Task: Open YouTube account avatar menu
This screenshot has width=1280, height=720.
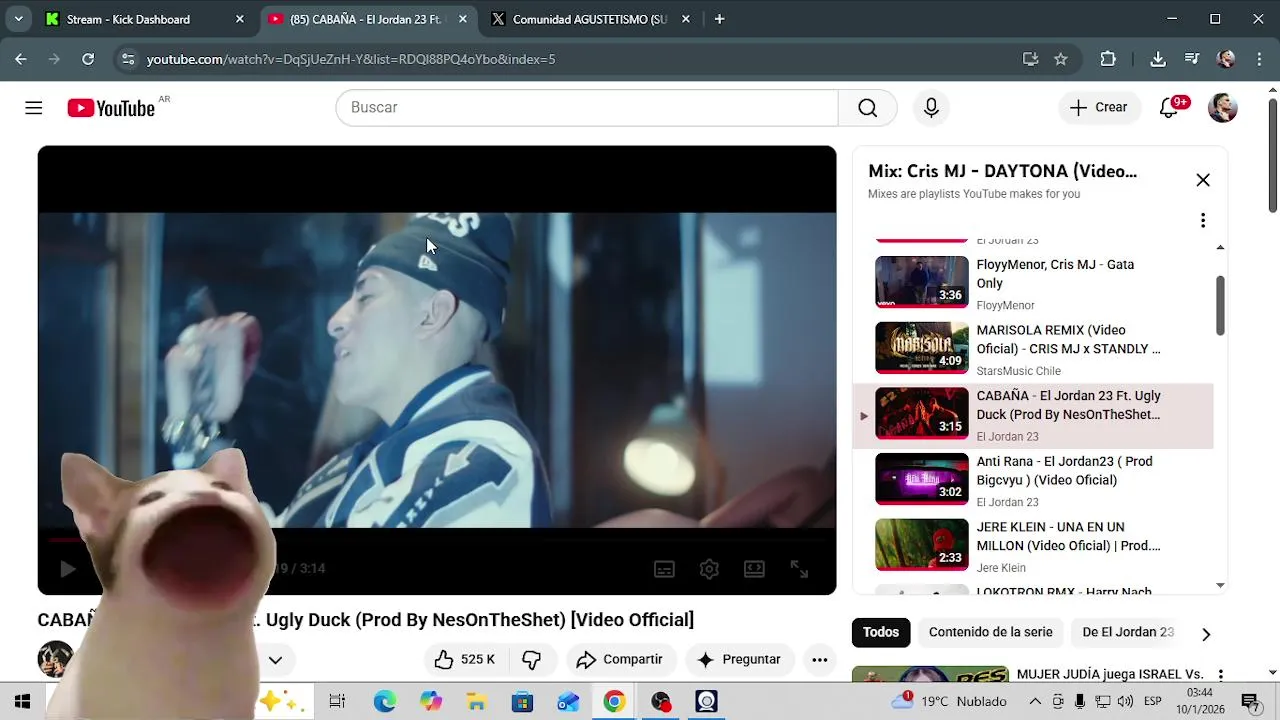Action: click(1222, 108)
